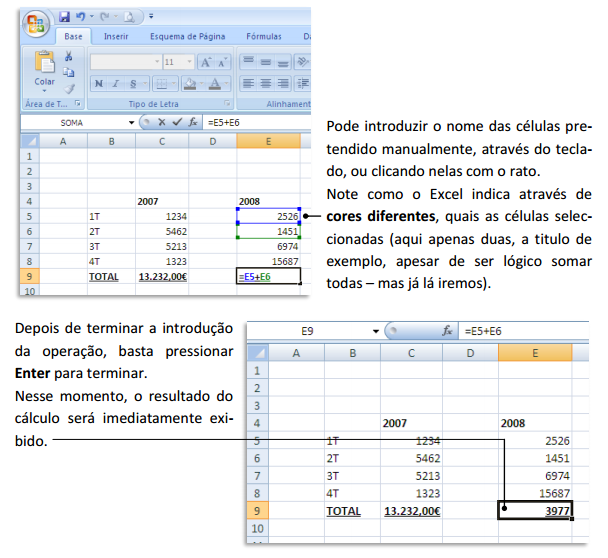
Task: Cancel formula entry with the X icon
Action: point(163,122)
